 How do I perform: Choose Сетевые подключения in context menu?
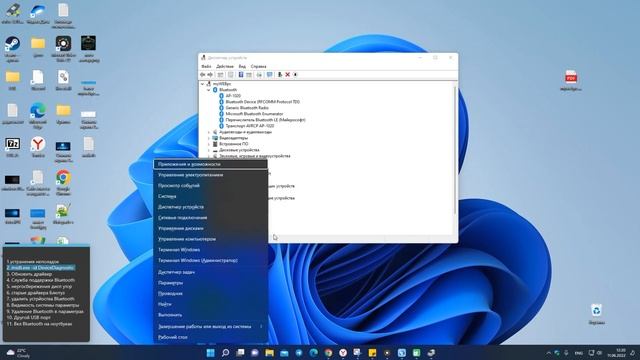click(211, 218)
